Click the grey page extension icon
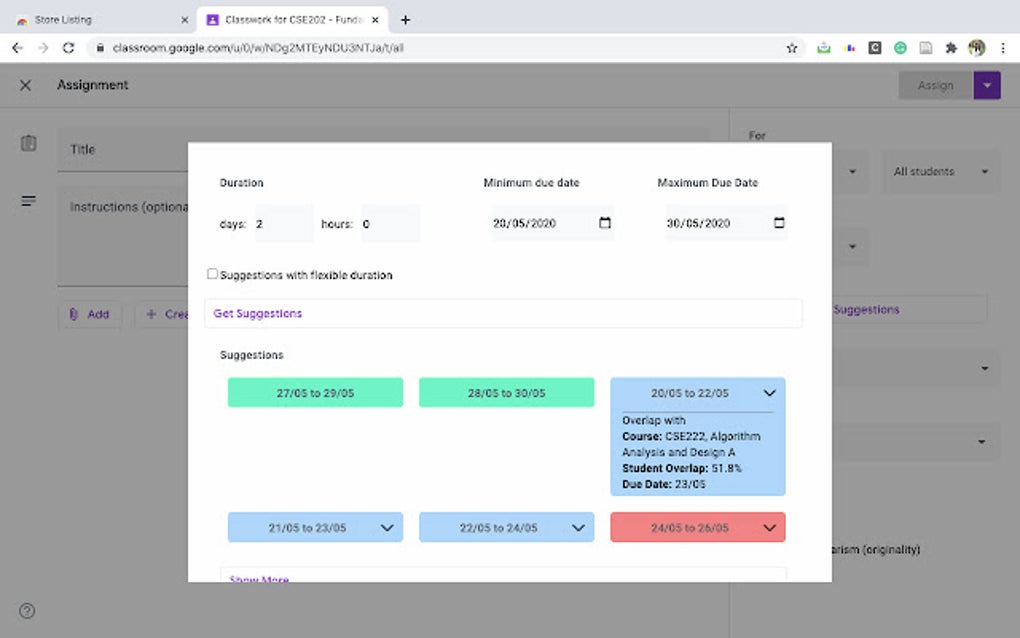Image resolution: width=1020 pixels, height=638 pixels. [x=926, y=47]
